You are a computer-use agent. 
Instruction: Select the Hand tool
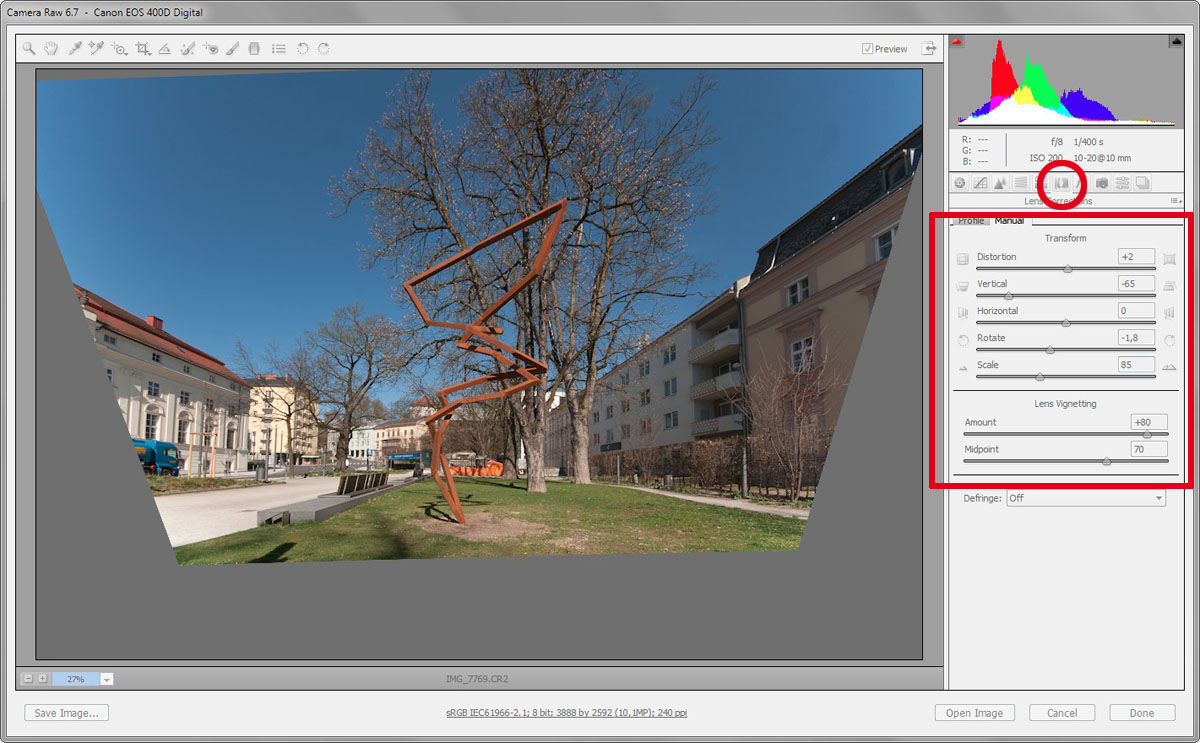[51, 48]
